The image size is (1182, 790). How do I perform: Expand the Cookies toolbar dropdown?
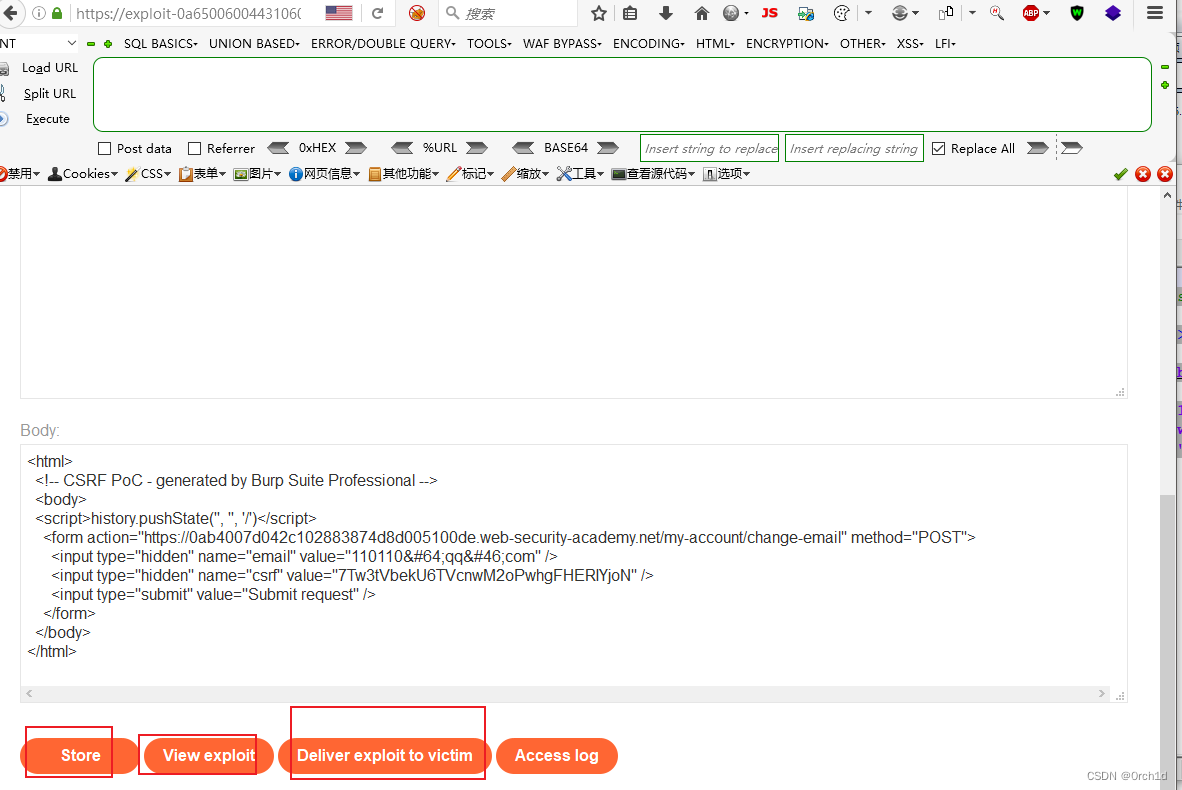(x=83, y=173)
